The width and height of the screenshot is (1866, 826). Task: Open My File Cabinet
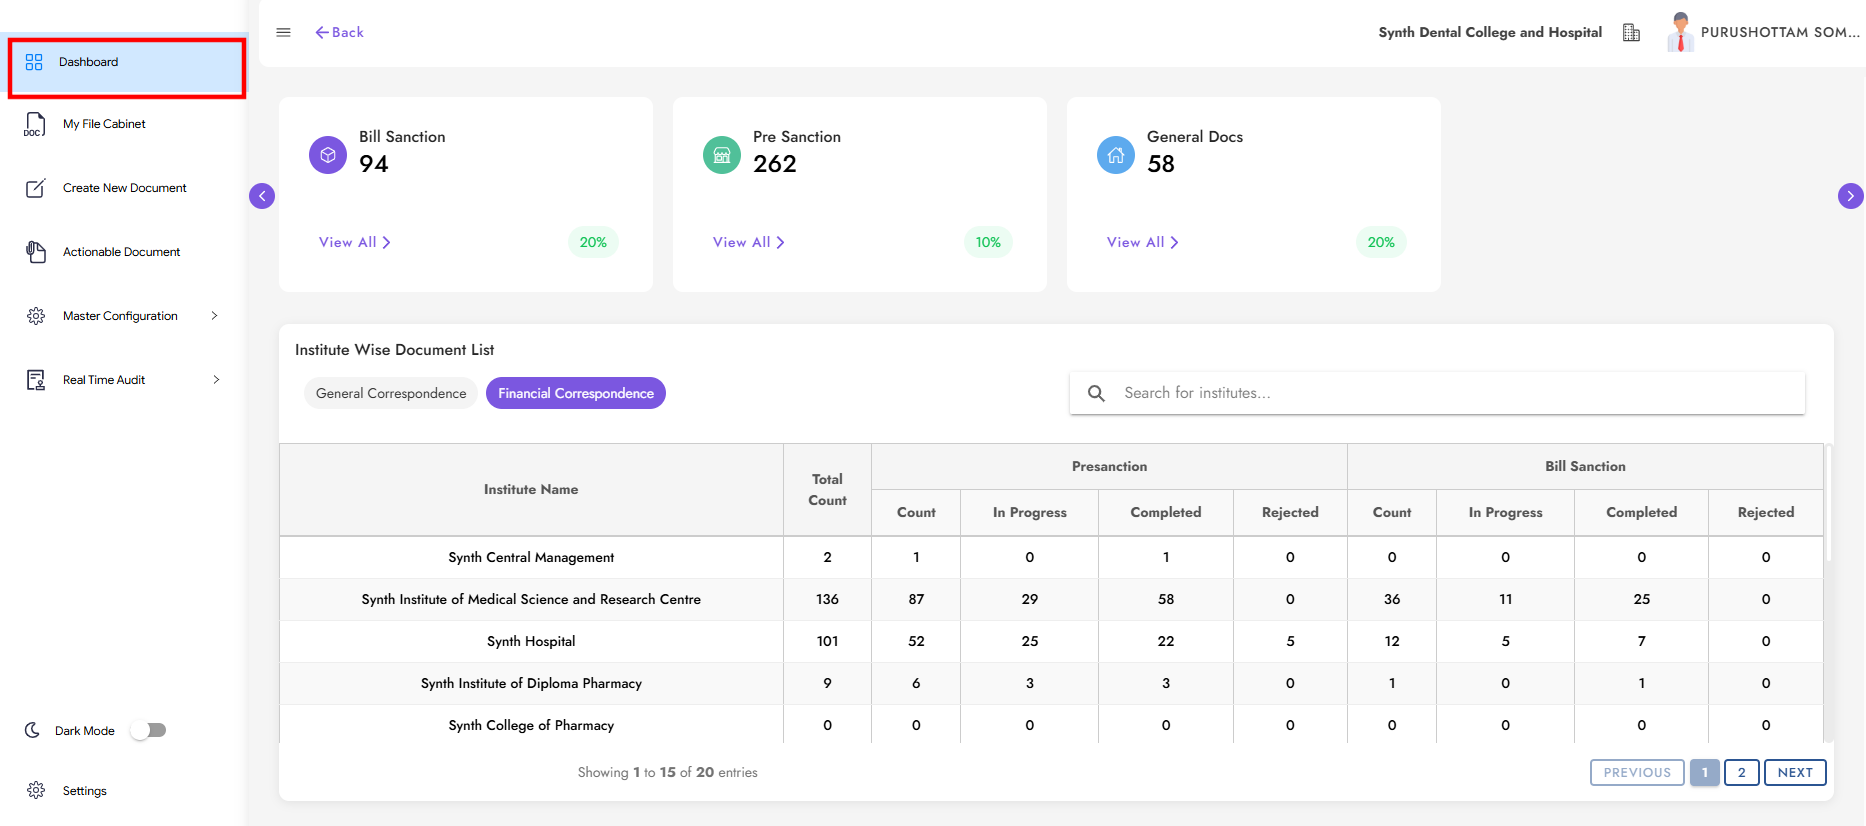point(104,124)
